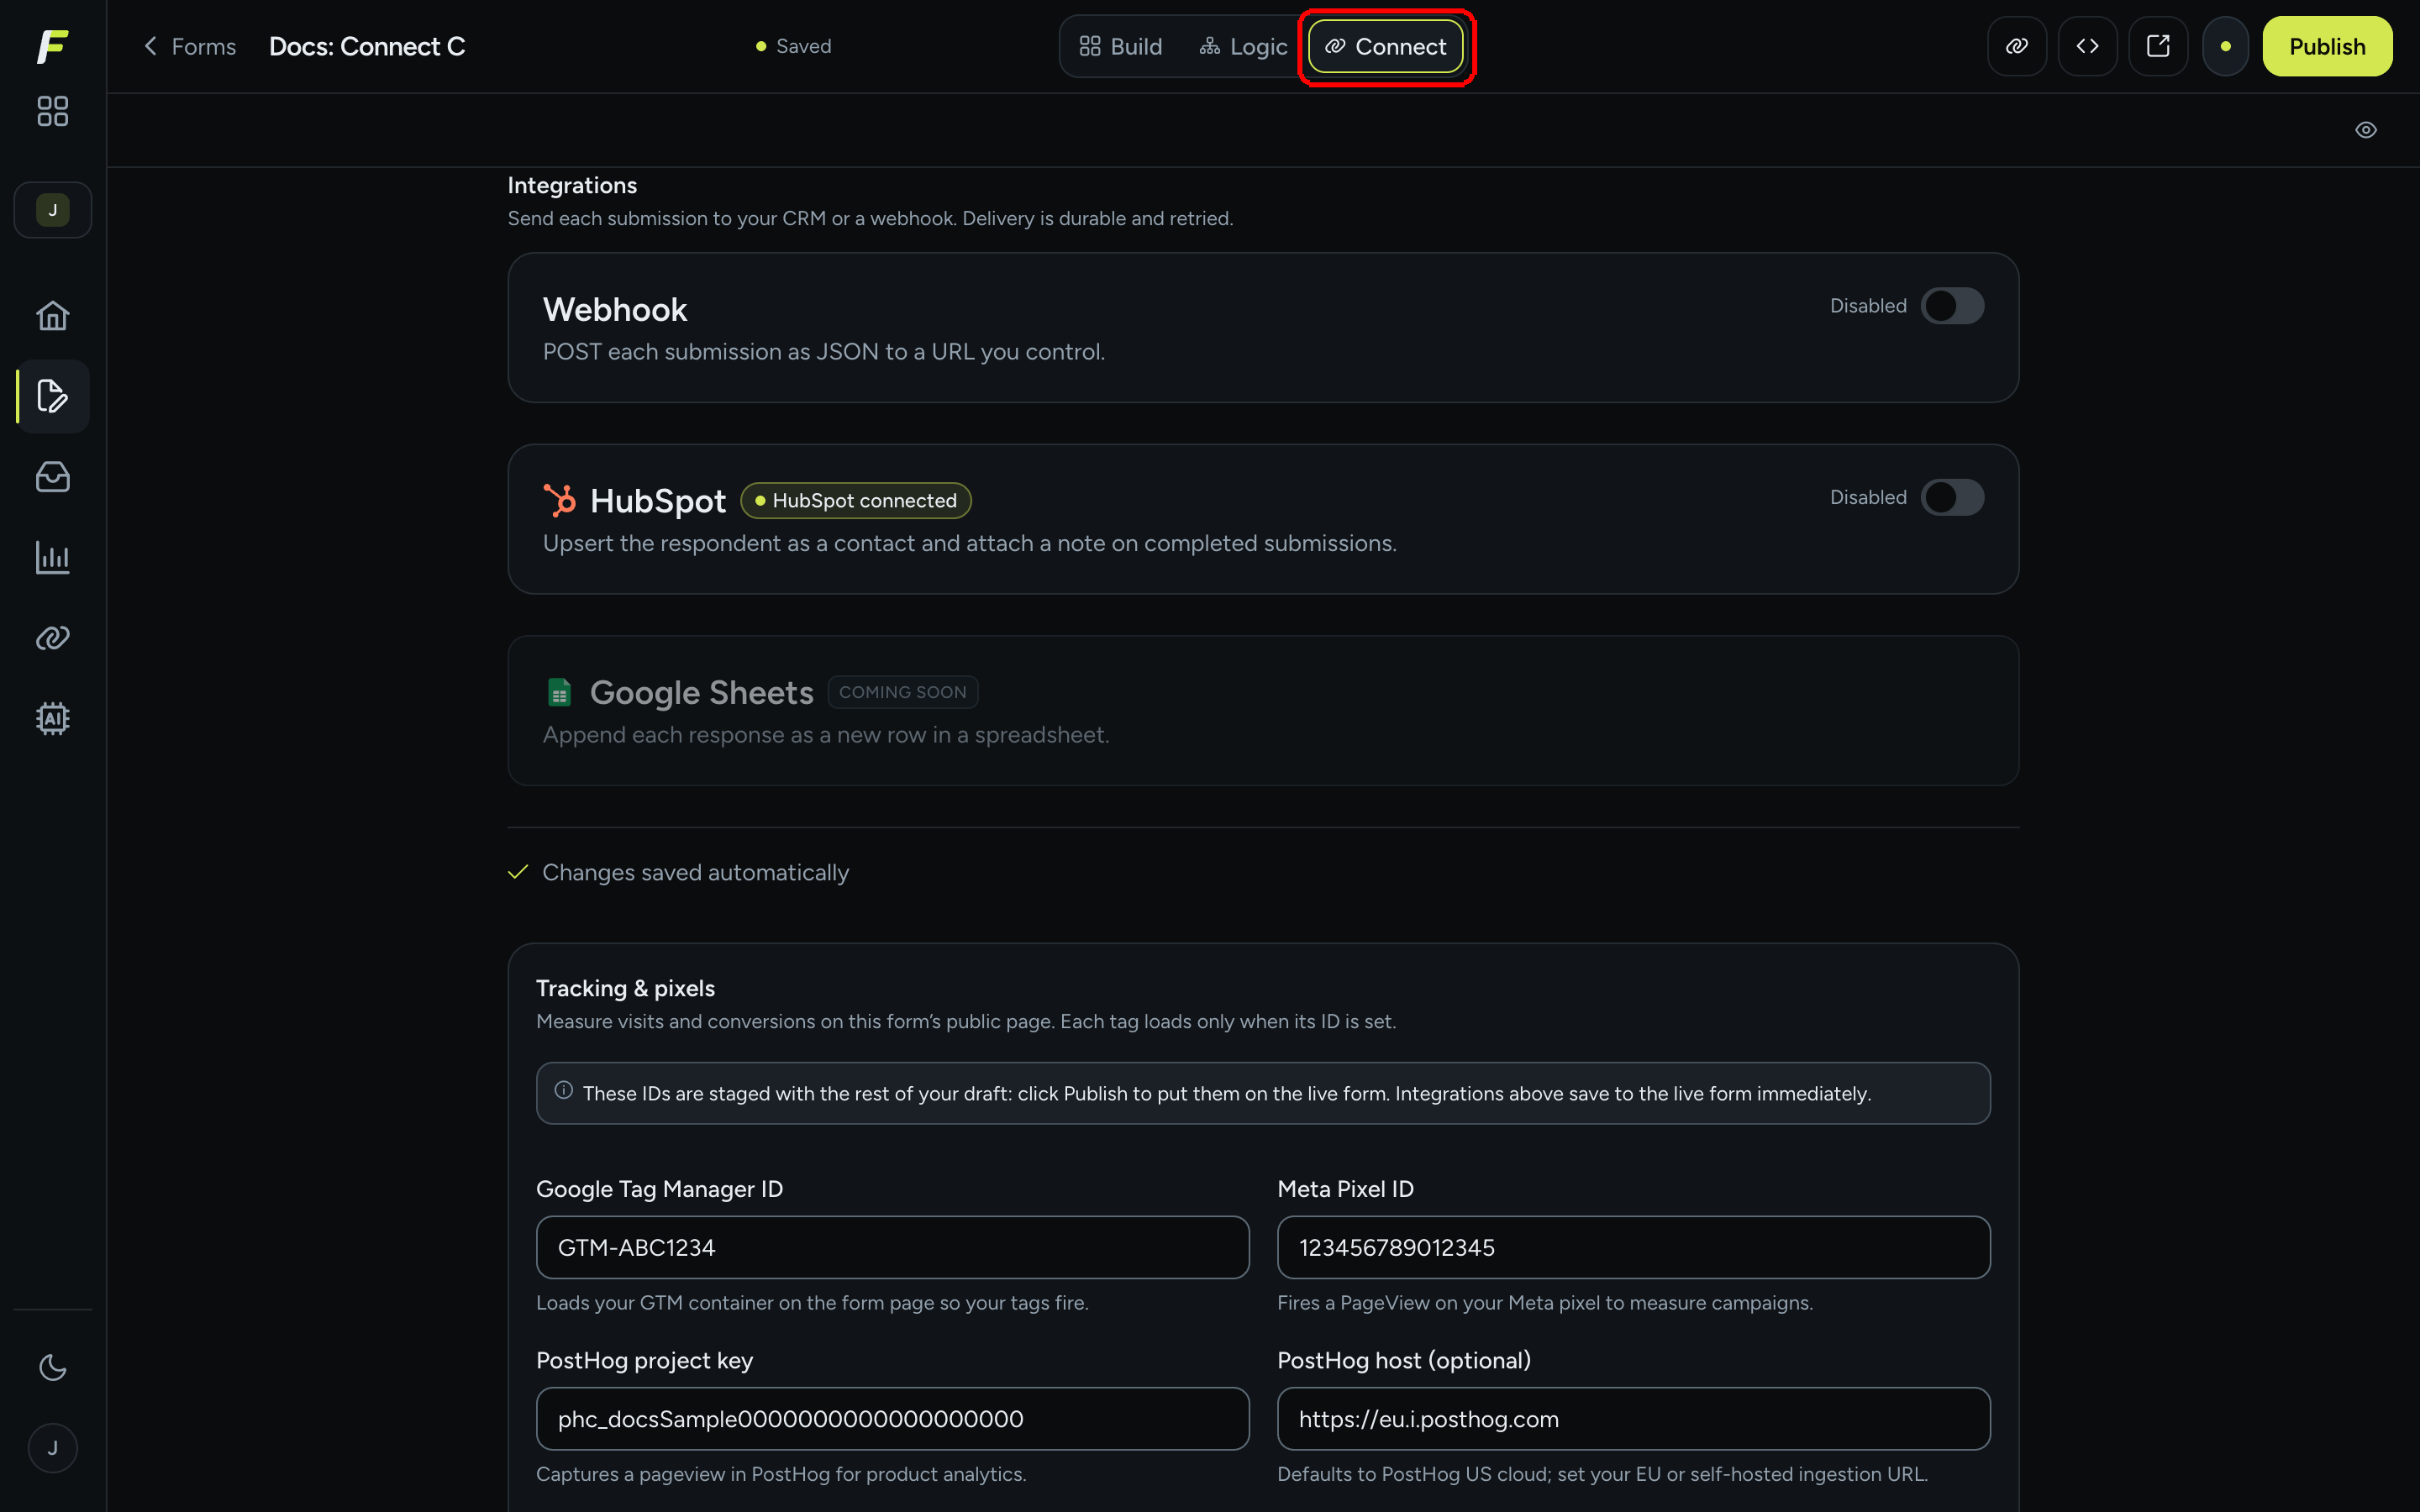Image resolution: width=2420 pixels, height=1512 pixels.
Task: Switch to the Logic tab
Action: (x=1243, y=46)
